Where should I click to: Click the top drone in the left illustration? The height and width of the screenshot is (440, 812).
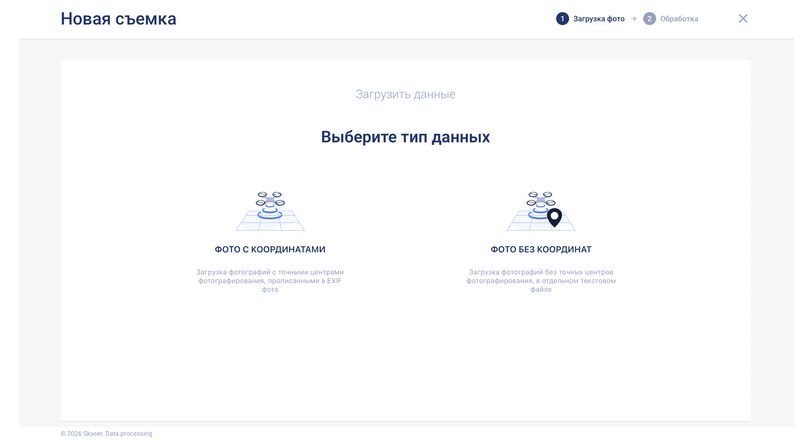[x=270, y=195]
